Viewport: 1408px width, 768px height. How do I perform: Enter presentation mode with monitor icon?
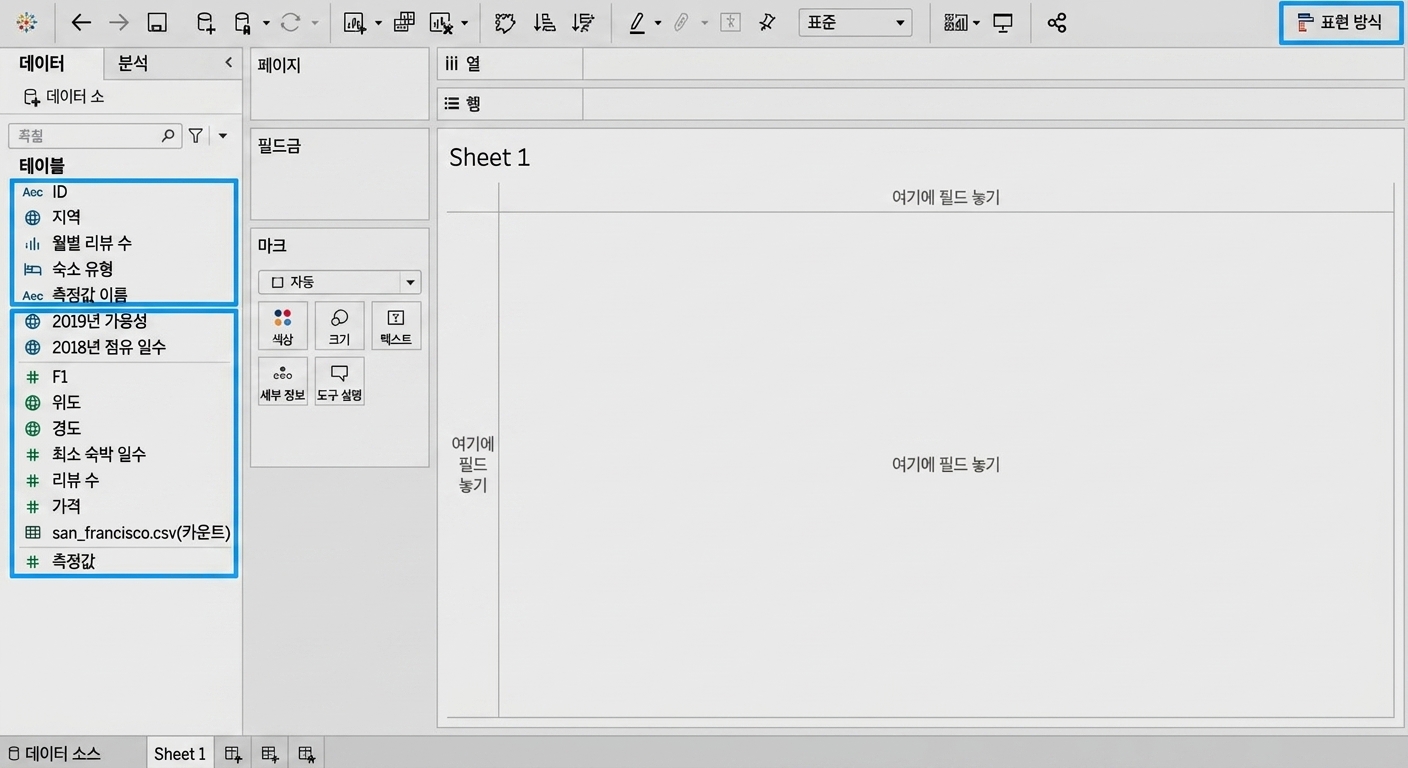[x=1003, y=22]
